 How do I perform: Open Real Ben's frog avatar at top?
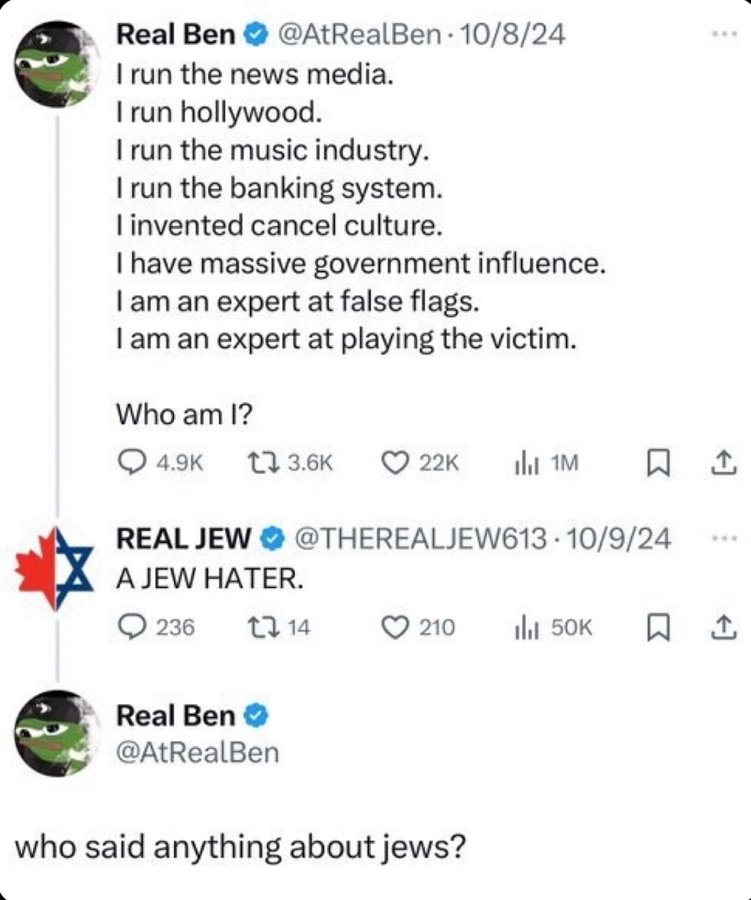pyautogui.click(x=58, y=63)
